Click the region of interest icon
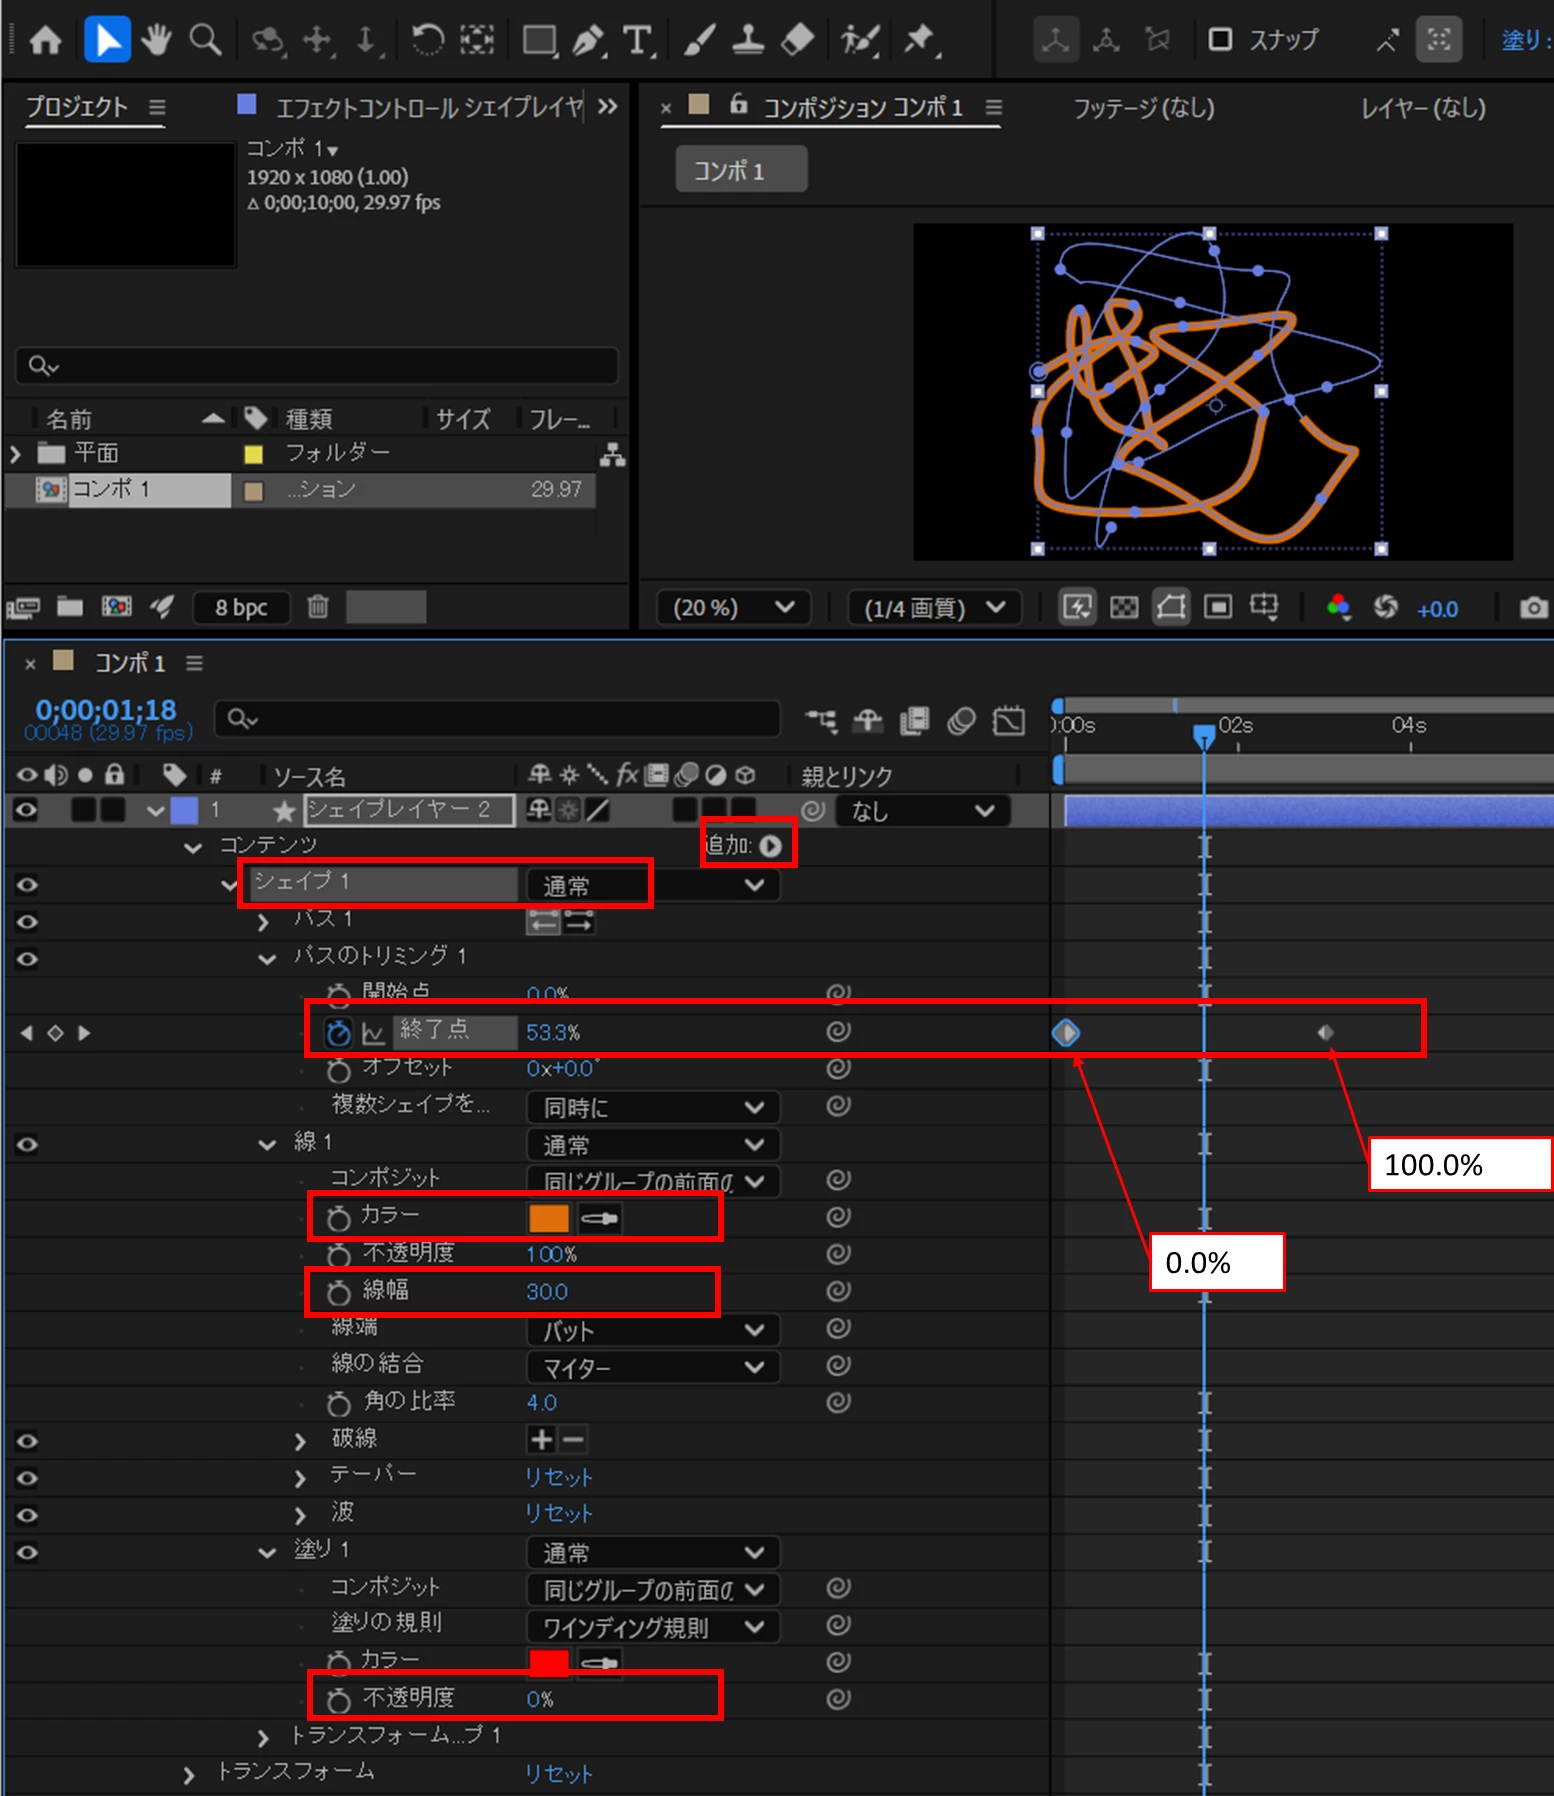Viewport: 1554px width, 1796px height. [1217, 607]
